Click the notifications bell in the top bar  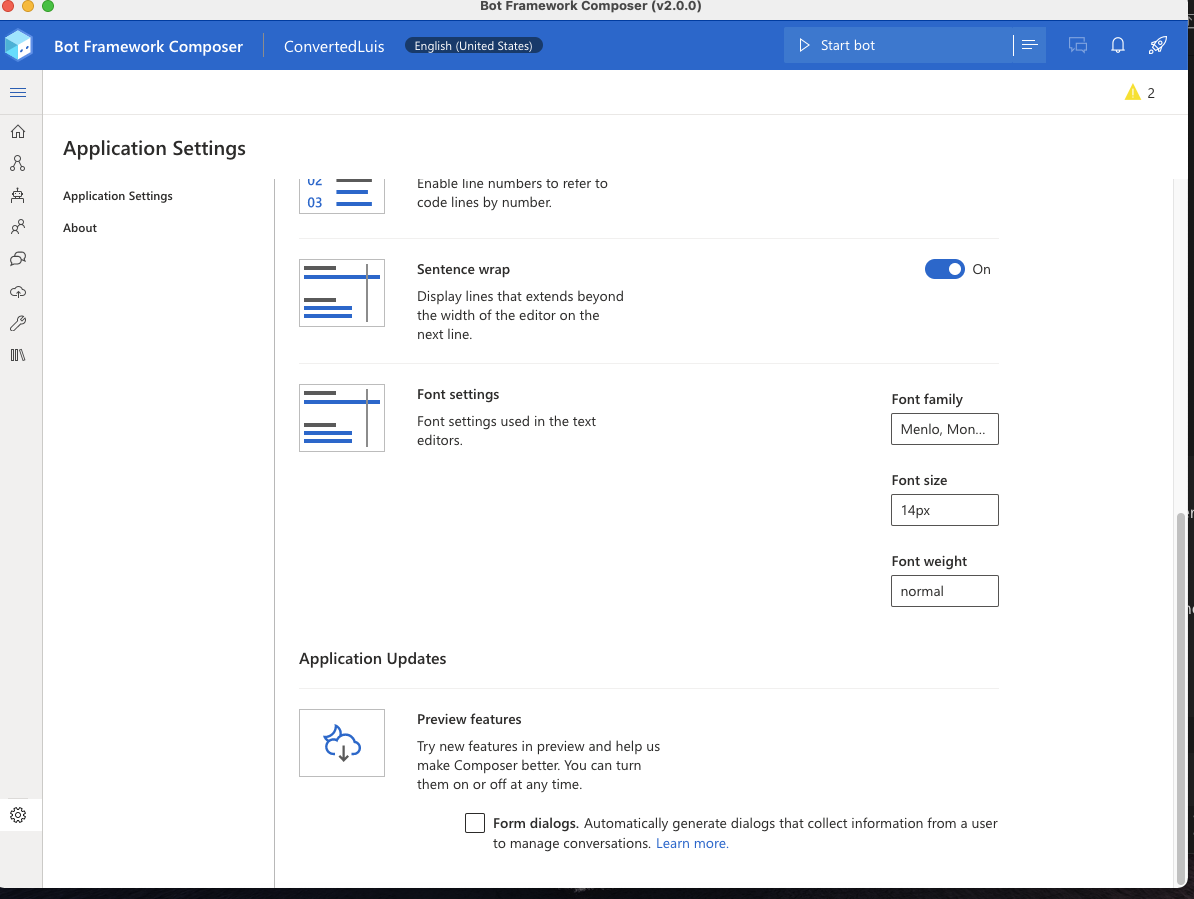1117,45
